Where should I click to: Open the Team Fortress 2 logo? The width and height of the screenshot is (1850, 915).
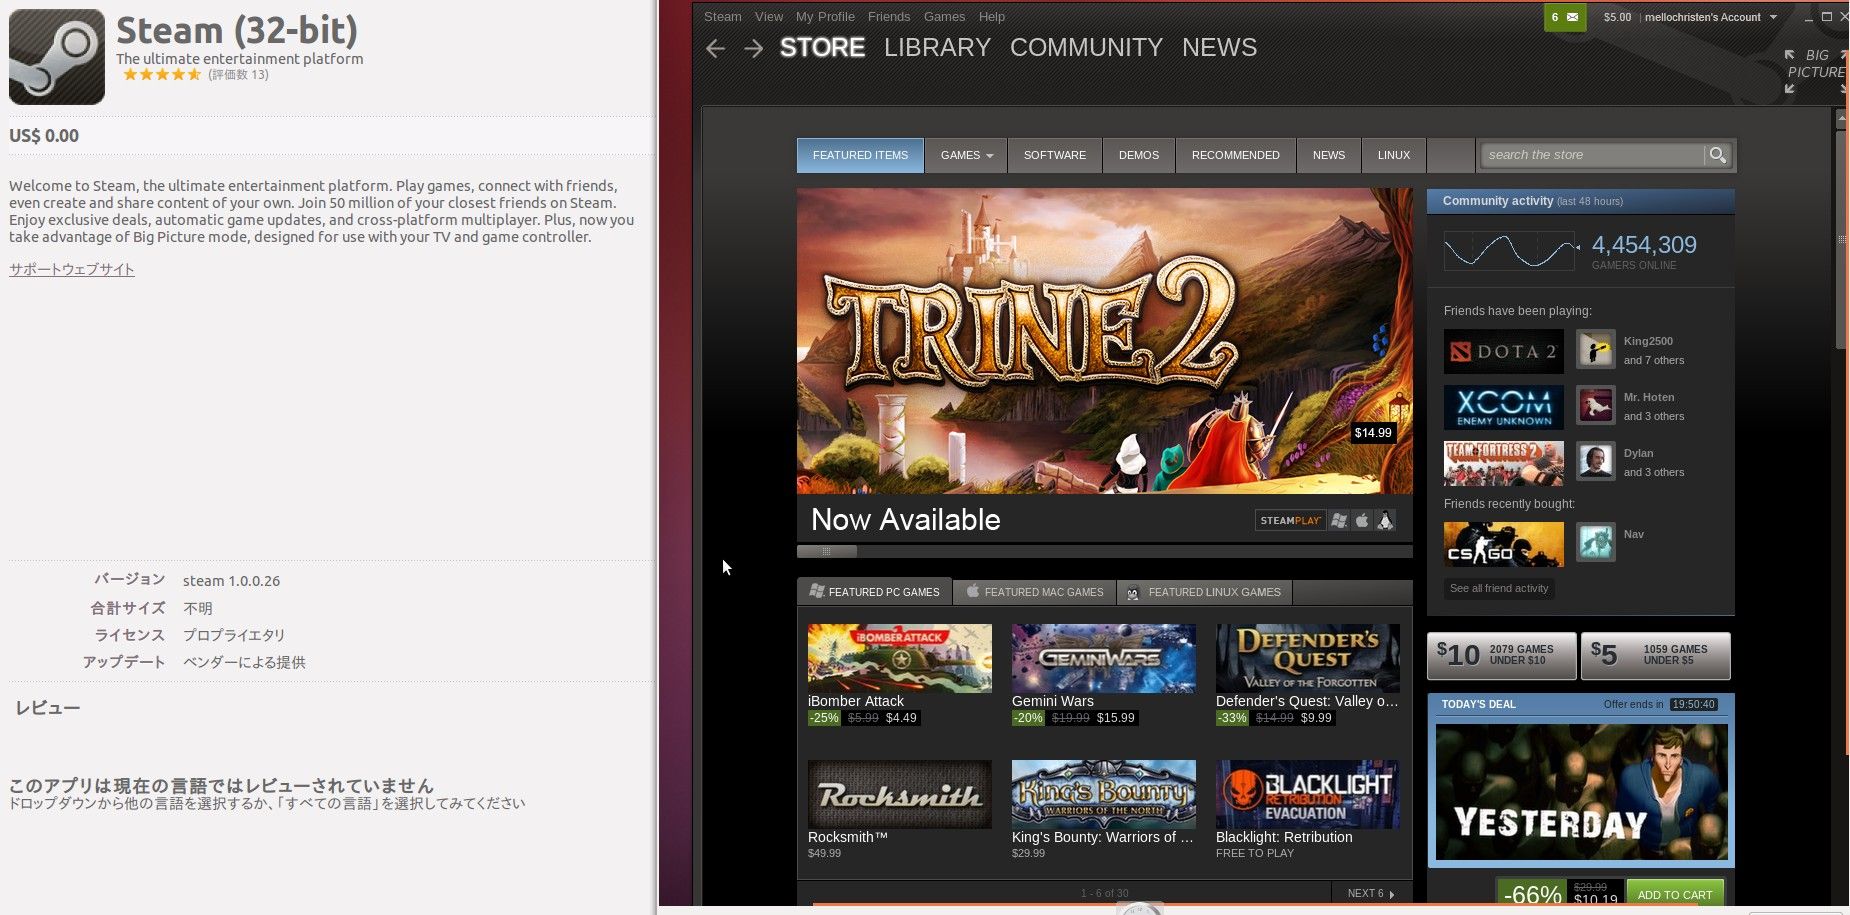1504,463
